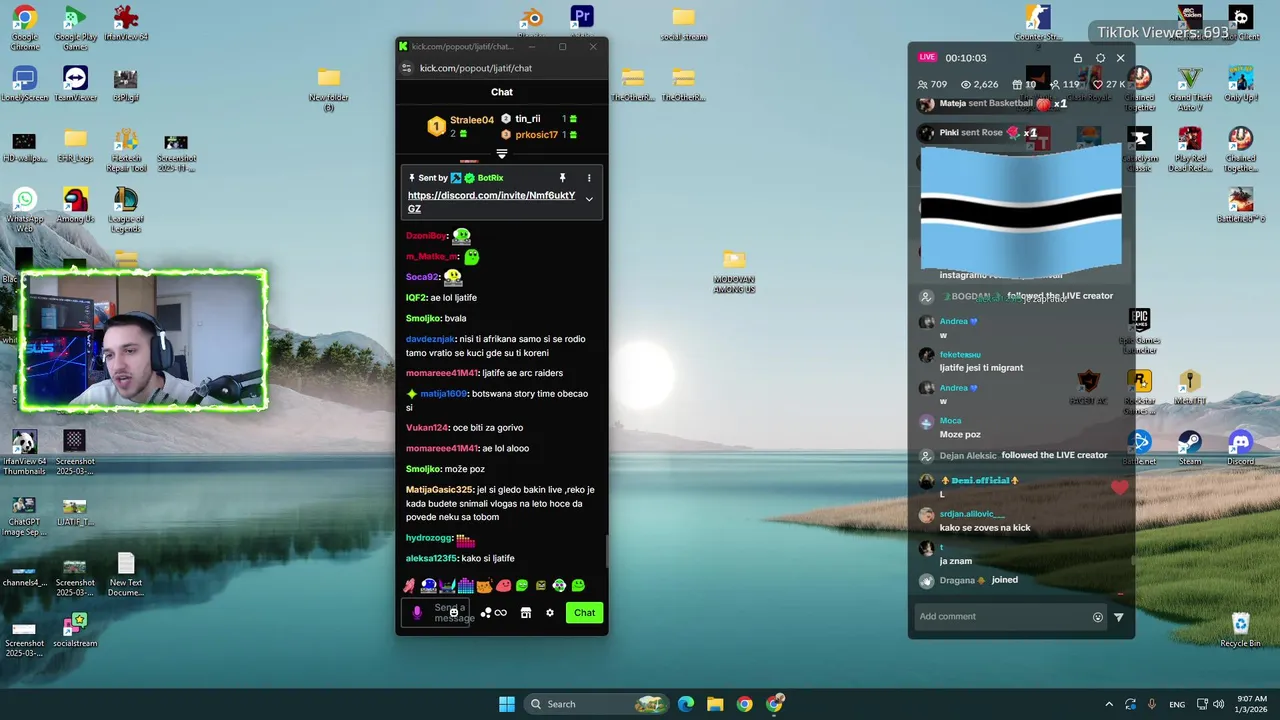The image size is (1280, 720).
Task: Open Windows Start menu
Action: pyautogui.click(x=507, y=704)
